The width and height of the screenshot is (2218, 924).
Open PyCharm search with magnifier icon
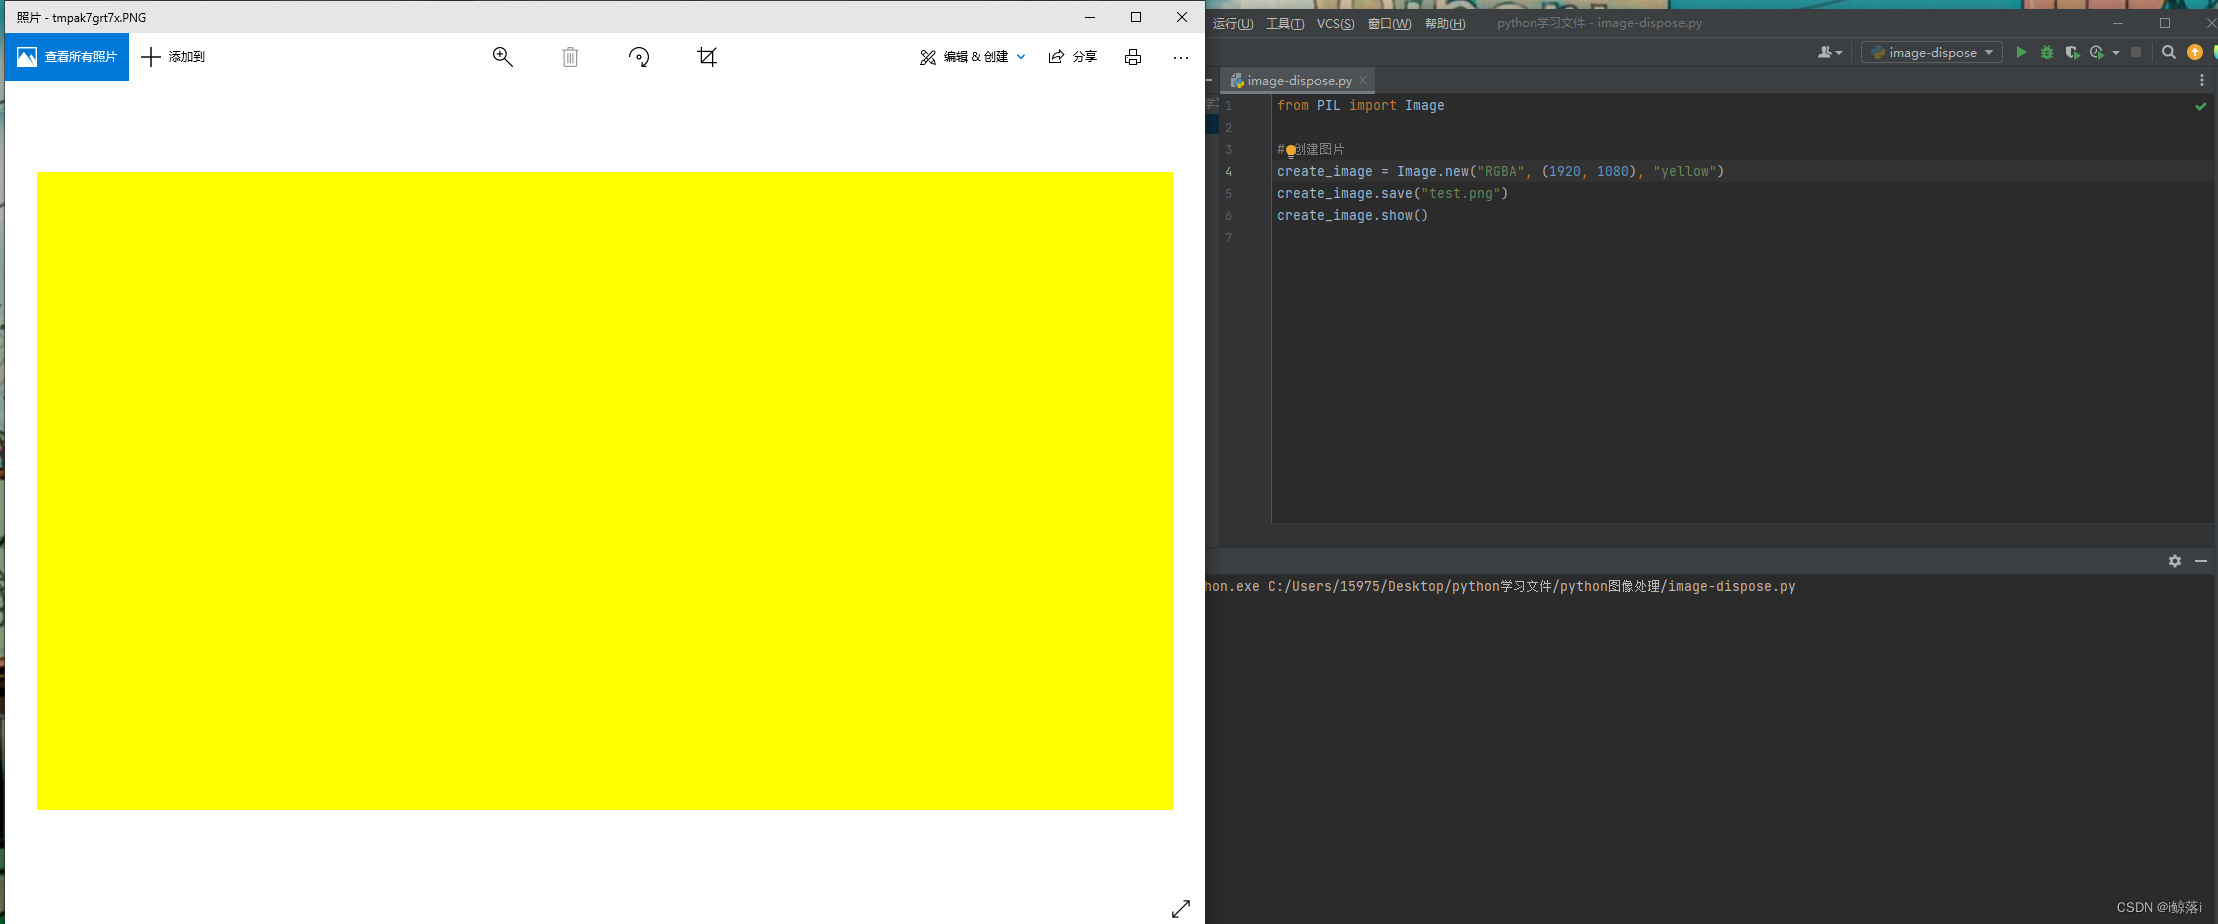2169,52
